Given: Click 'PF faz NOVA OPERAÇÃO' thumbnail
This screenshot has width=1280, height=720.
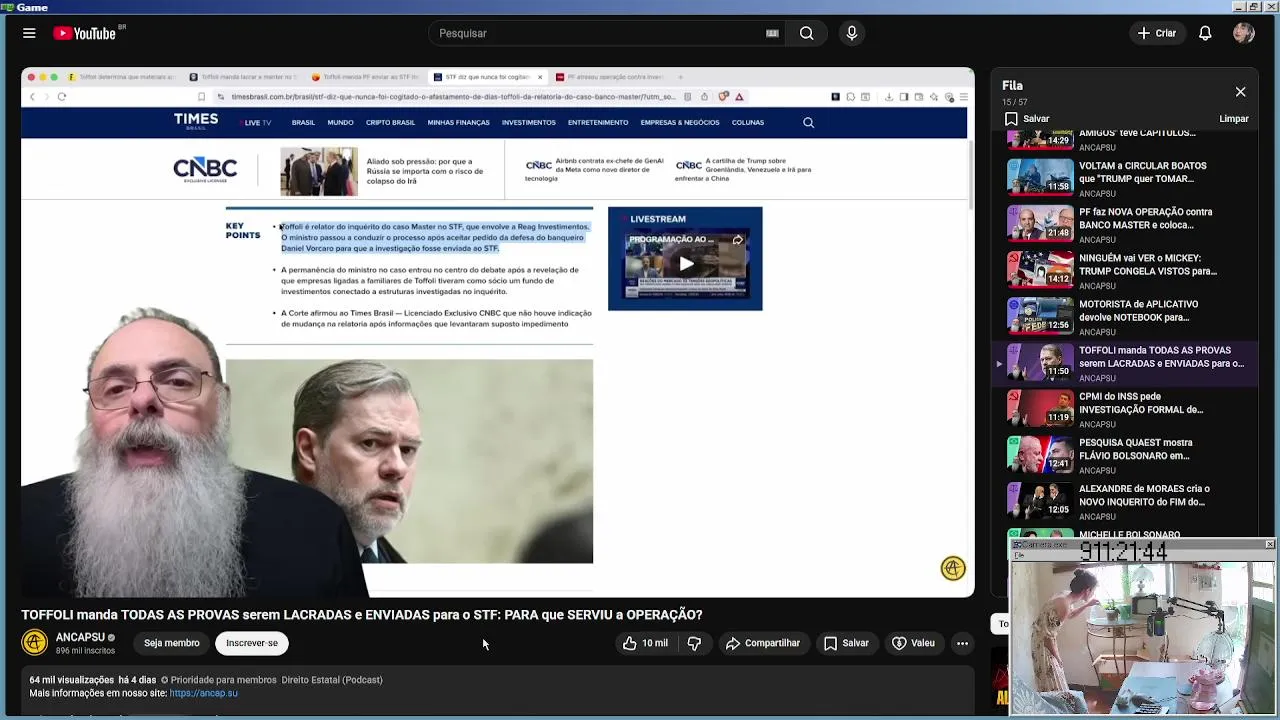Looking at the screenshot, I should pos(1040,224).
